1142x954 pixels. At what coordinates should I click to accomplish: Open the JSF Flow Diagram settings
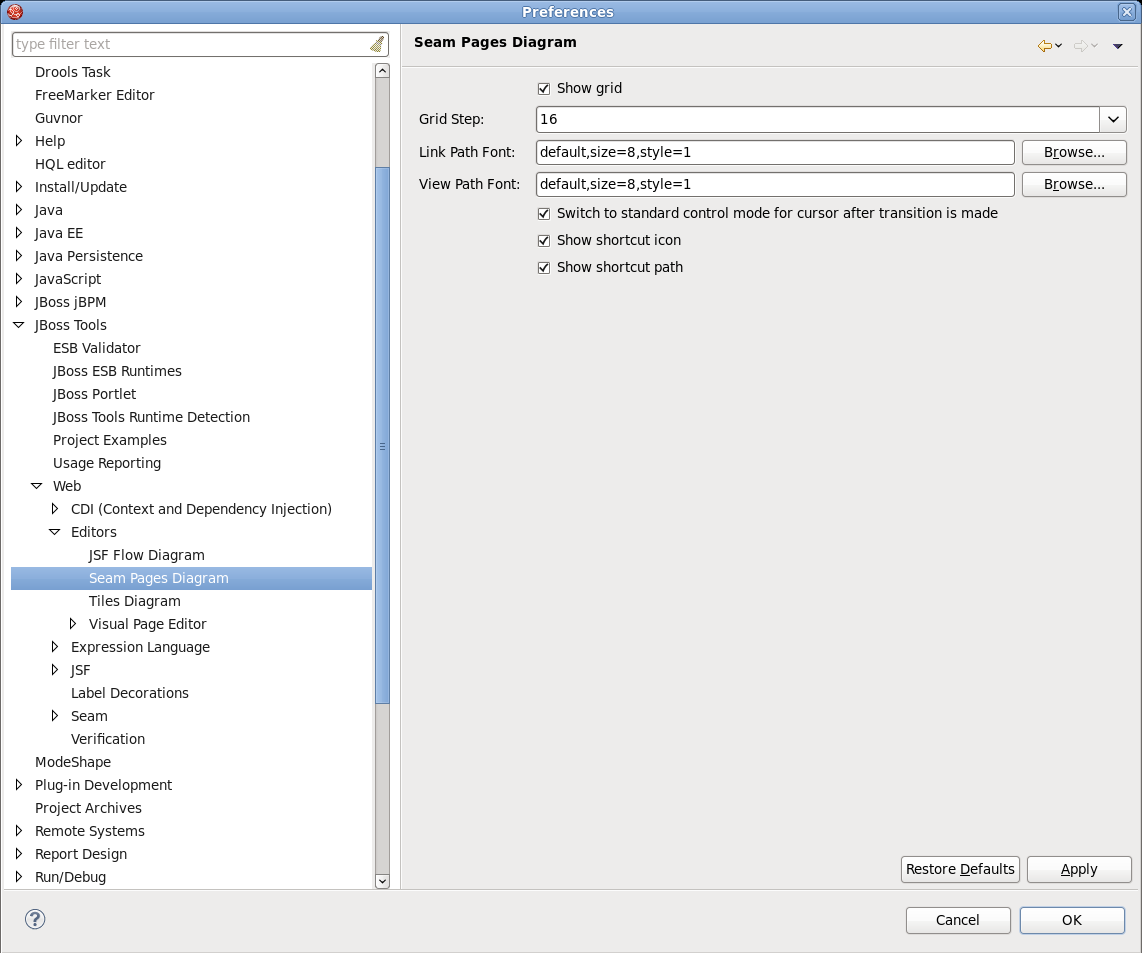click(x=146, y=554)
